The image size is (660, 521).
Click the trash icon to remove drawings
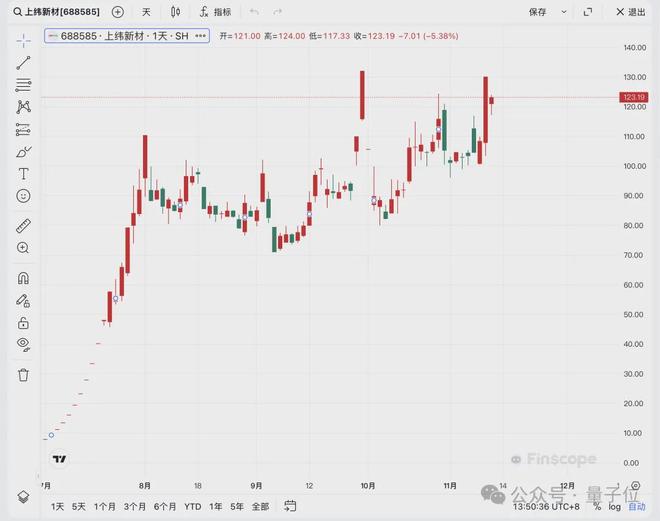(24, 375)
